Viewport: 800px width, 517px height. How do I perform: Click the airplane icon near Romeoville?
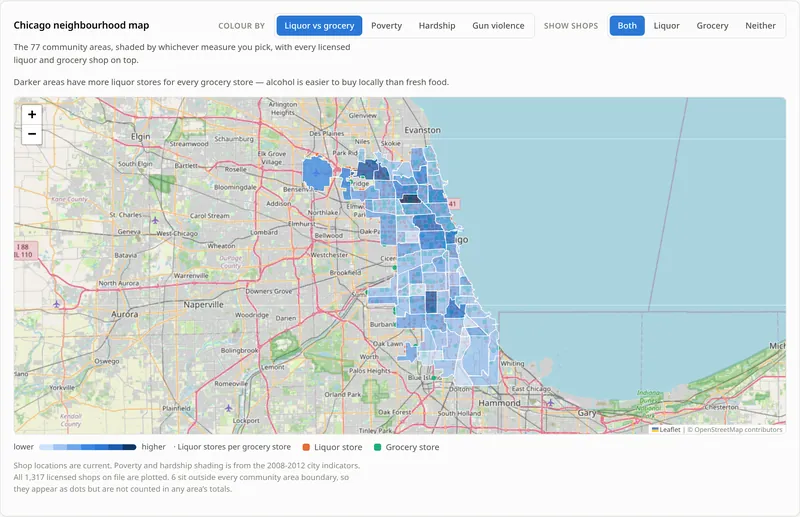point(229,408)
